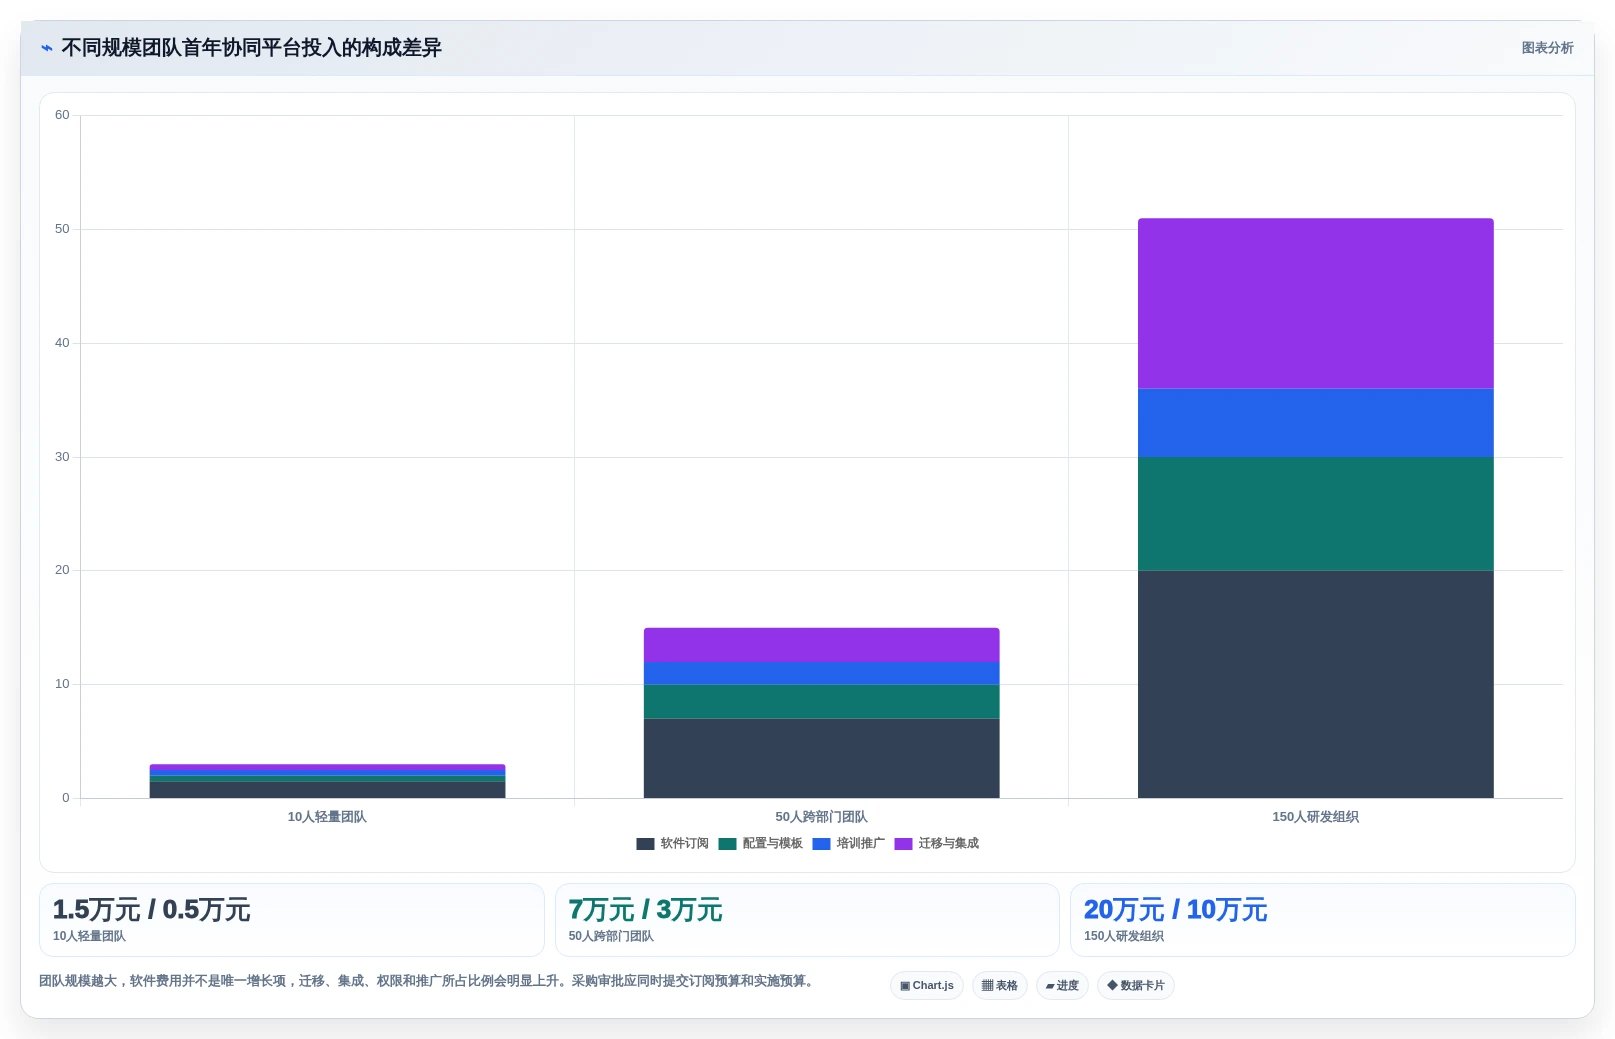Click the blue 培训推广 legend color box
1615x1039 pixels.
[x=821, y=844]
